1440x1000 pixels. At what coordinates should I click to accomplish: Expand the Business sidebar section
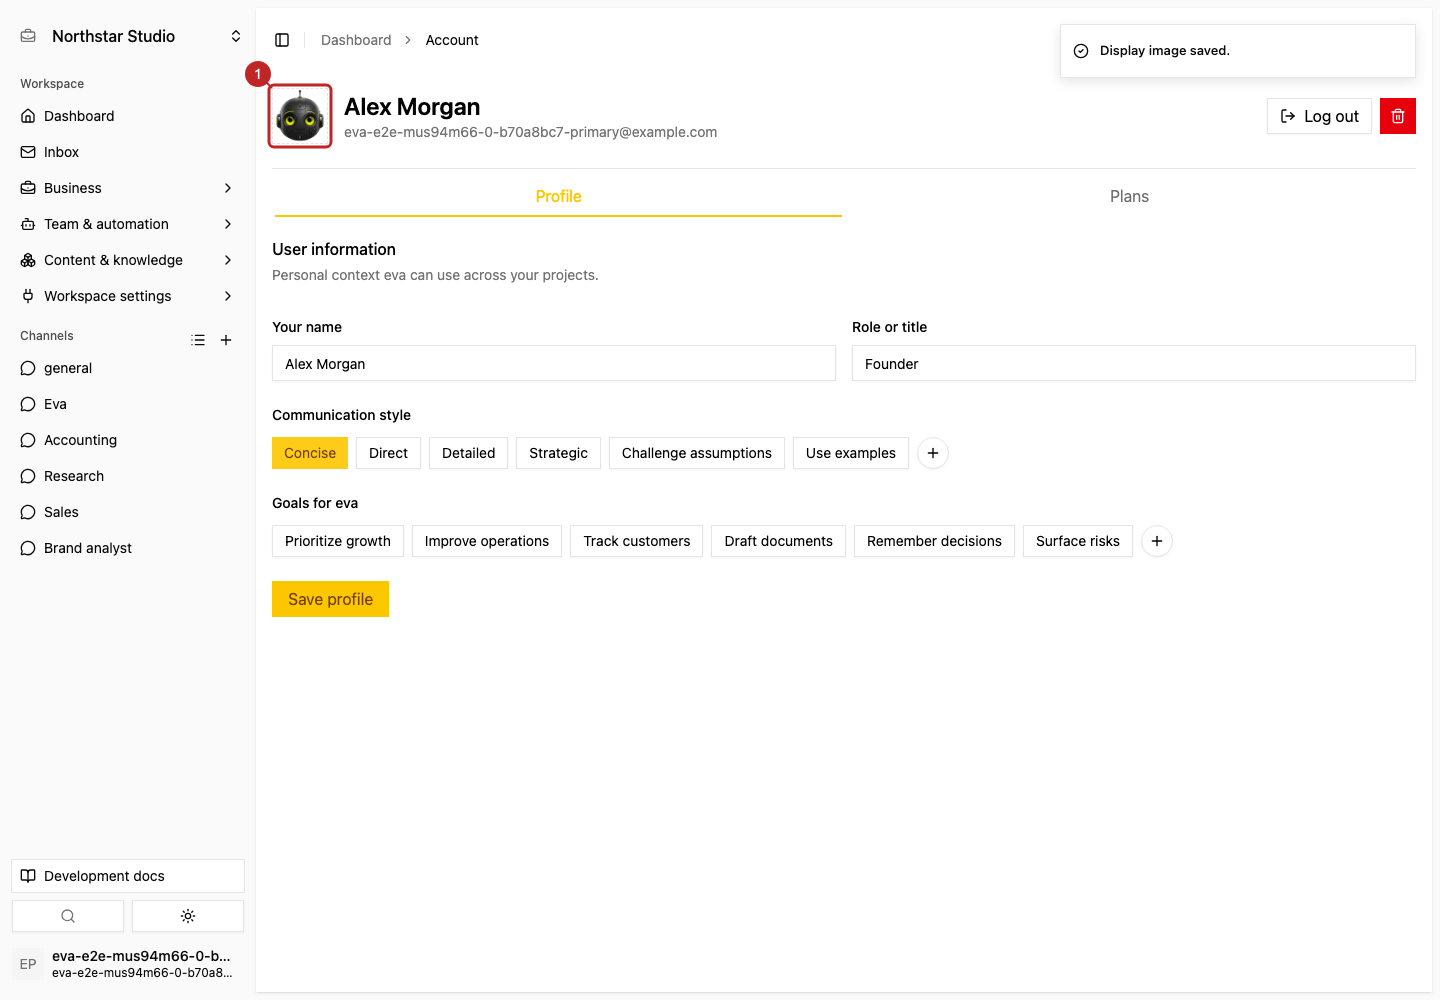(128, 188)
